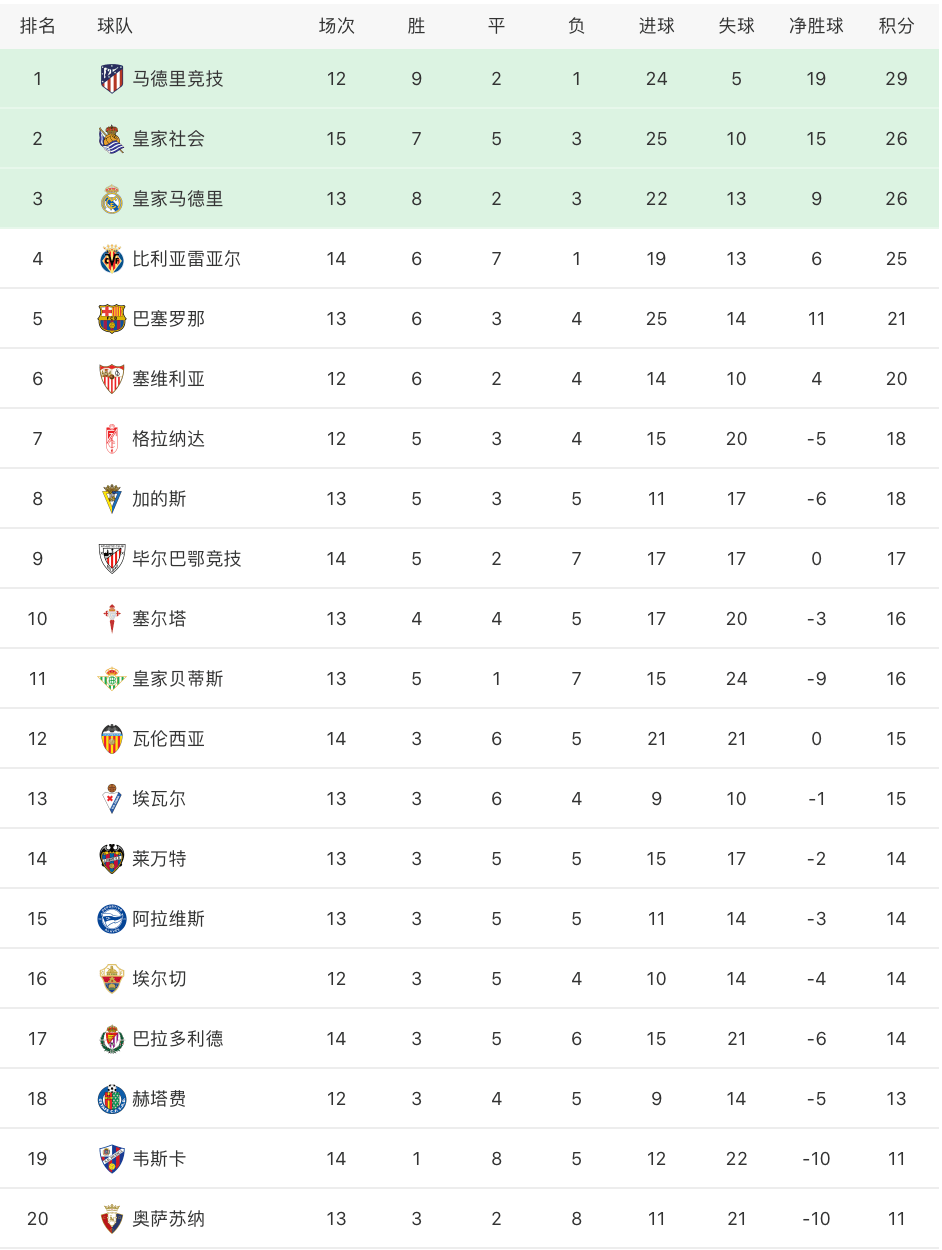Sort table by 积分 column header

pos(896,26)
